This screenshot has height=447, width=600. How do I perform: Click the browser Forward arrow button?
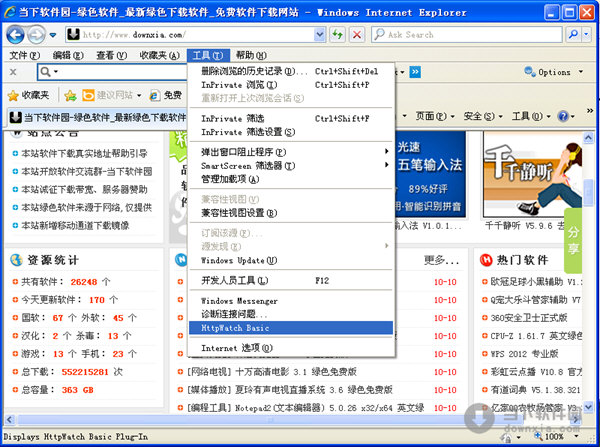(x=37, y=35)
